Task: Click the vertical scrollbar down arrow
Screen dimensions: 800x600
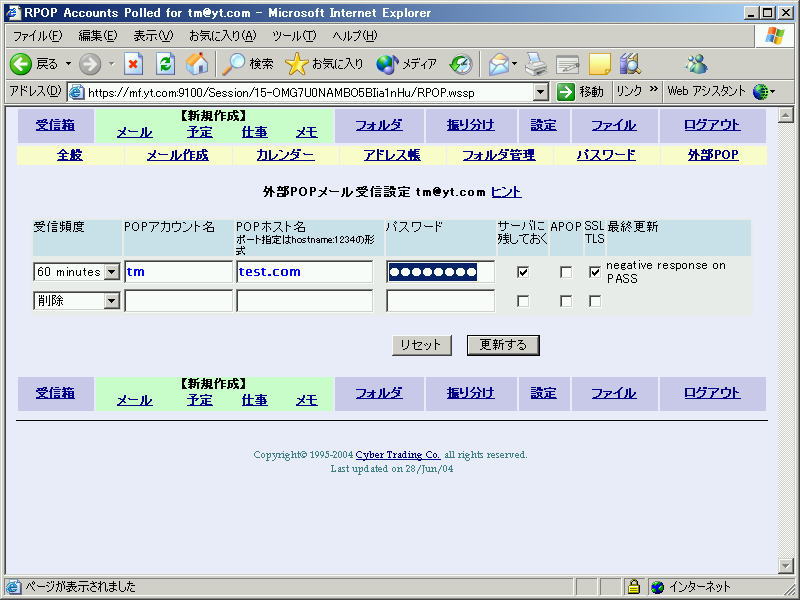Action: pyautogui.click(x=785, y=566)
